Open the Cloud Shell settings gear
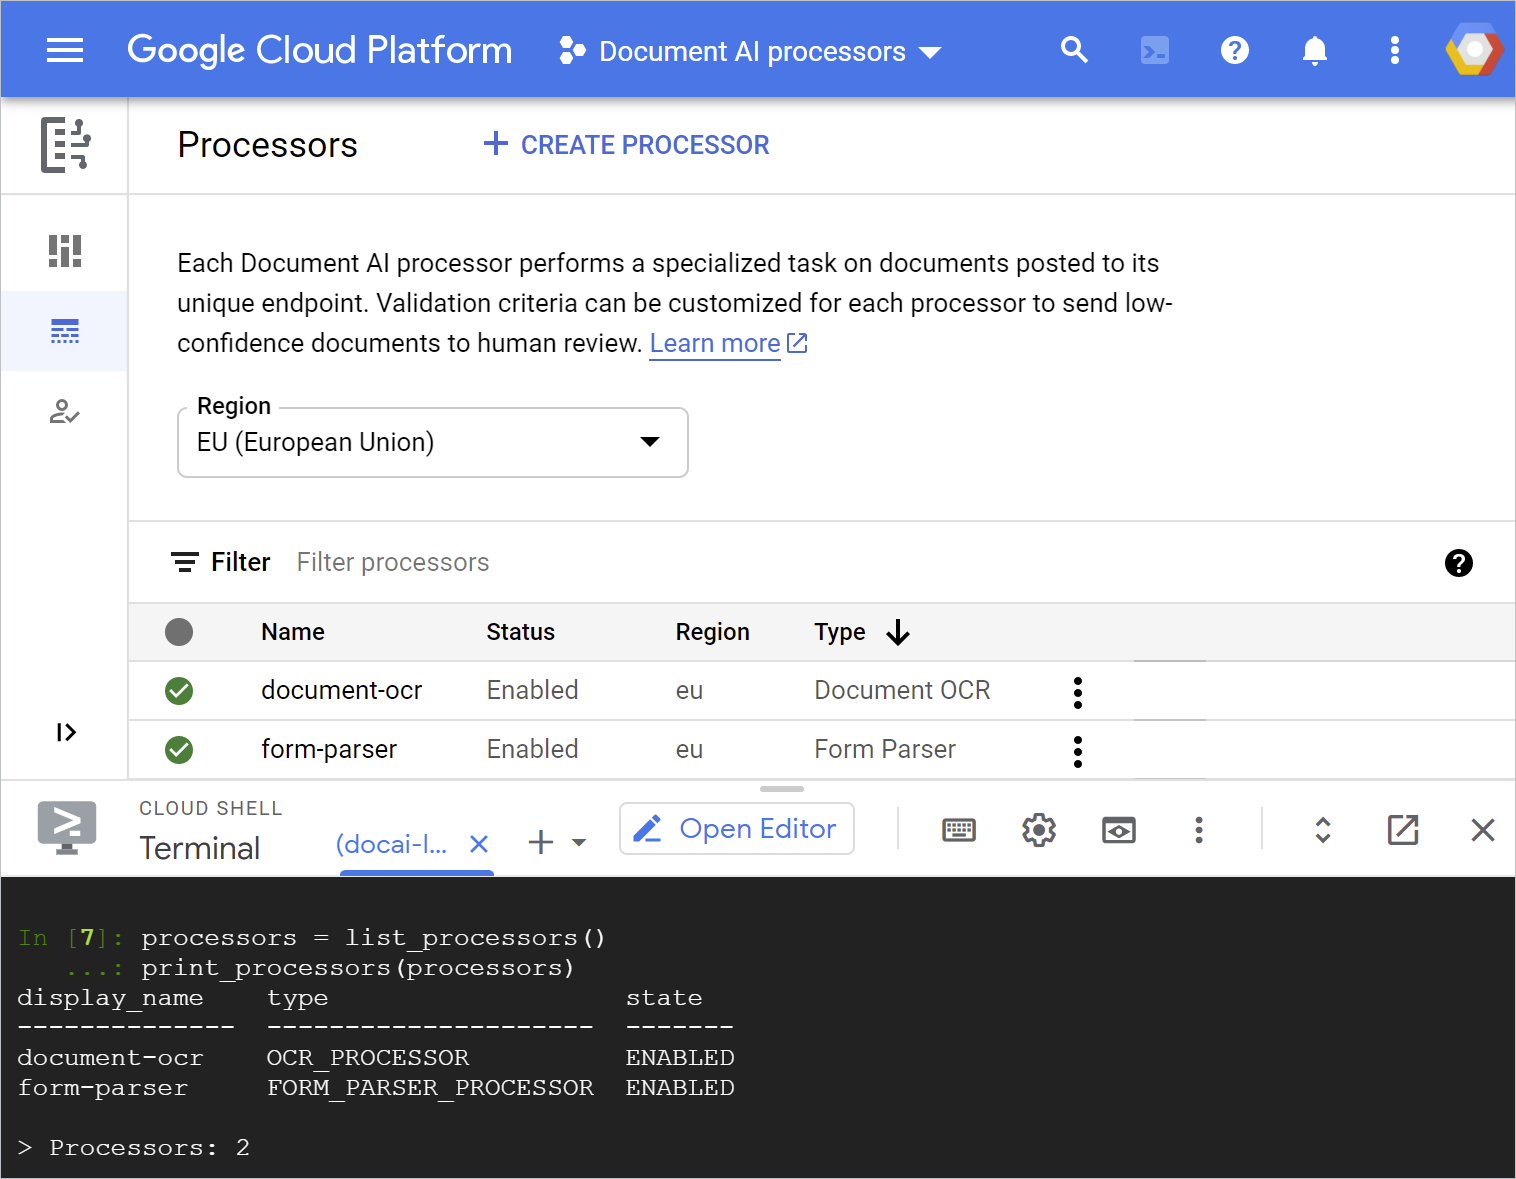Image resolution: width=1516 pixels, height=1179 pixels. tap(1039, 830)
